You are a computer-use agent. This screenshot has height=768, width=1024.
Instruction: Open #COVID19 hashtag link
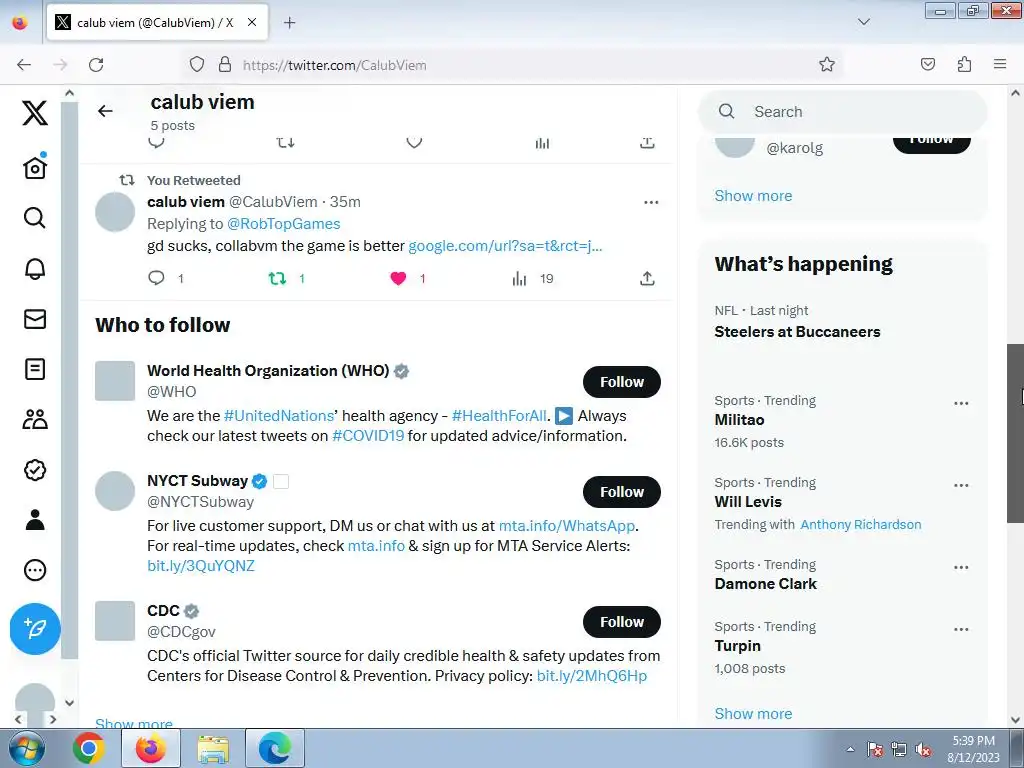point(368,436)
